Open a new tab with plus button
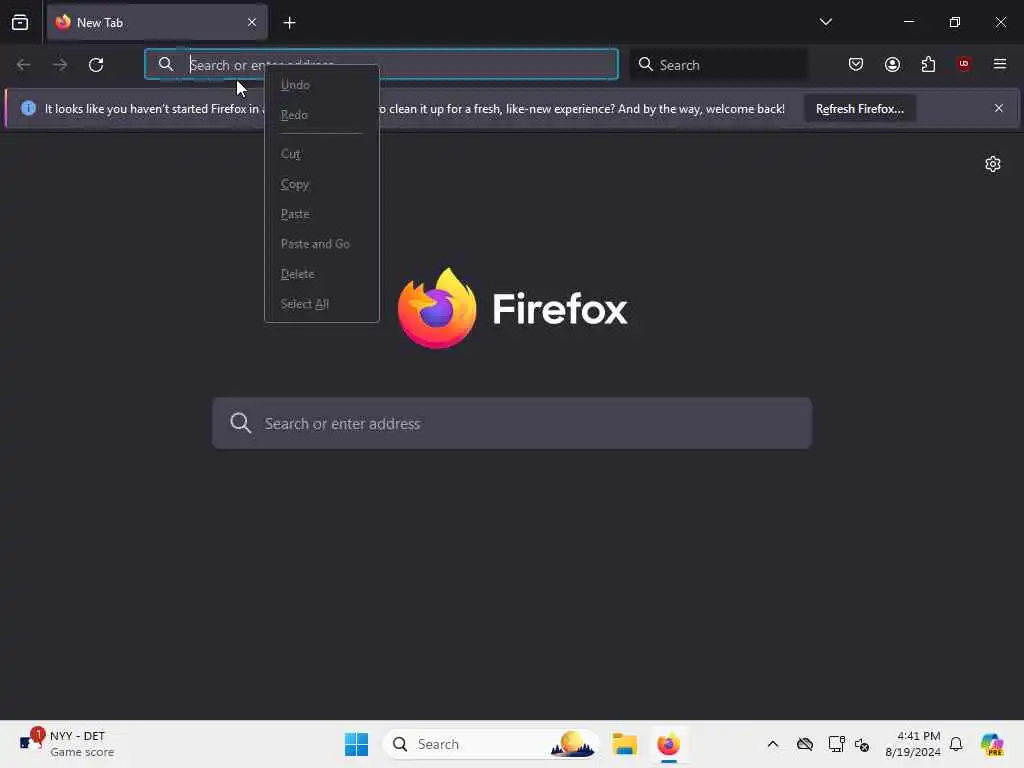 tap(289, 23)
